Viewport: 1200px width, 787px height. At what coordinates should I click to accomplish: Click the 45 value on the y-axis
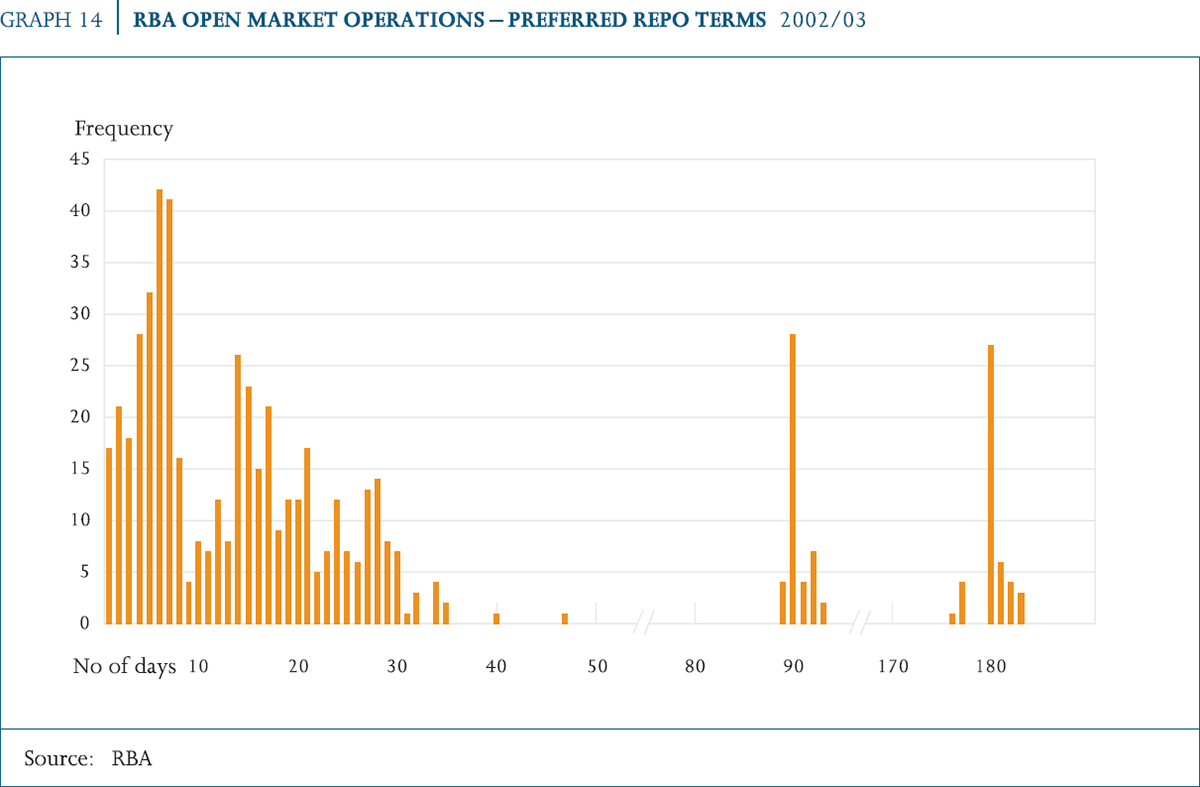tap(80, 159)
